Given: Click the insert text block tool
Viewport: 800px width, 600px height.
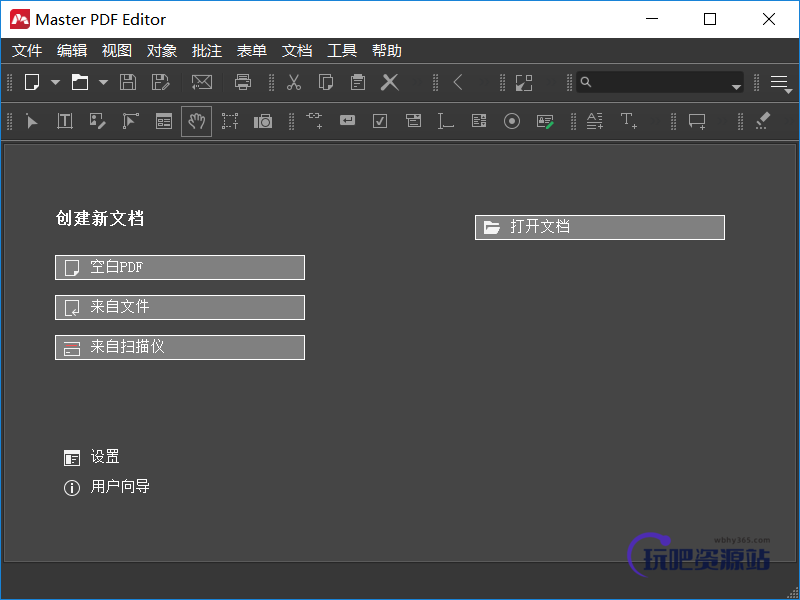Looking at the screenshot, I should (x=594, y=121).
